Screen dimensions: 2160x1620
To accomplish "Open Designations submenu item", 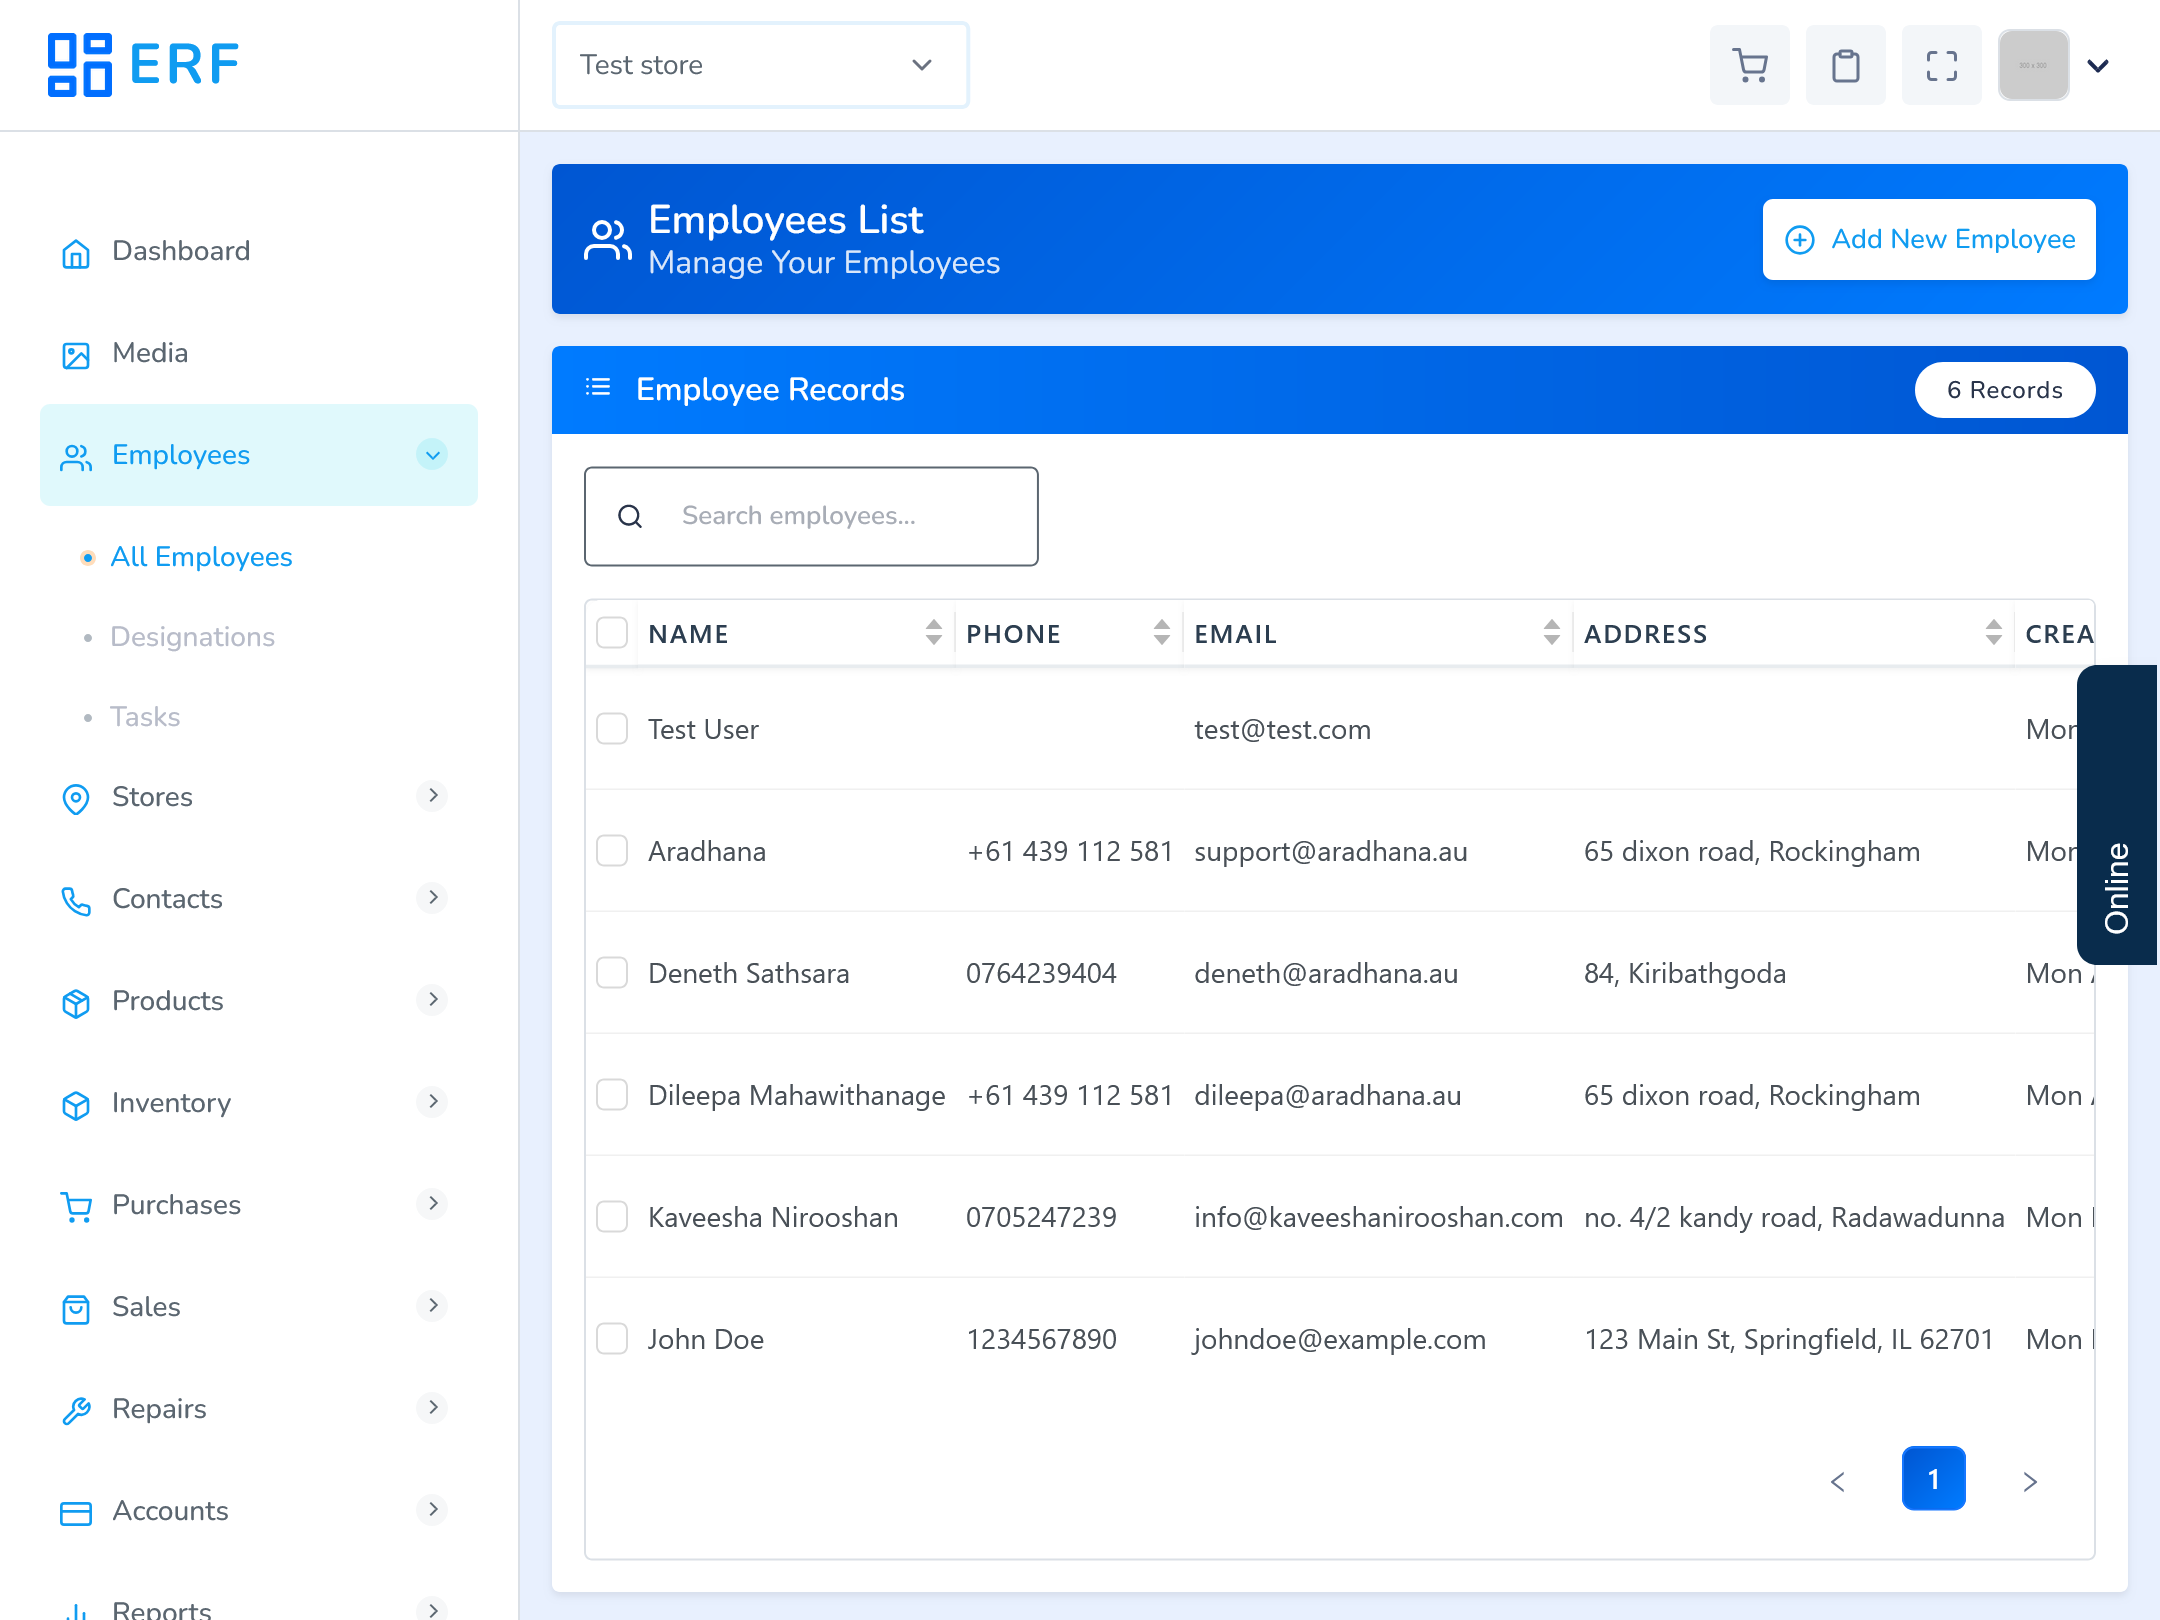I will pos(192,637).
